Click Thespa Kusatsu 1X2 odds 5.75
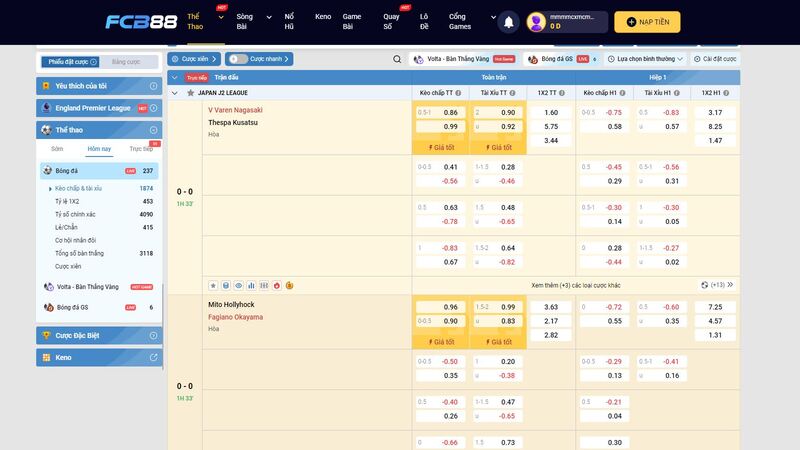Screen dimensions: 800x450 551,127
